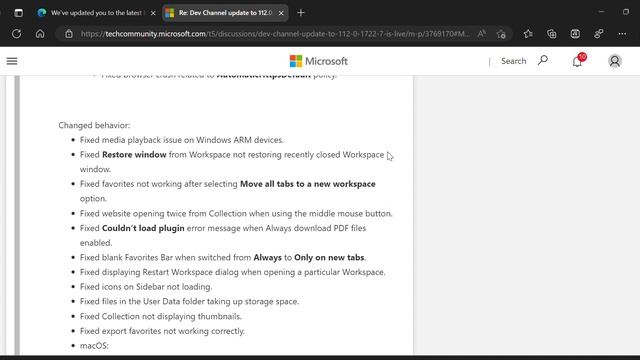The width and height of the screenshot is (640, 360).
Task: Select the "Re: Dev Channel update to 112.0" tab
Action: click(x=225, y=13)
